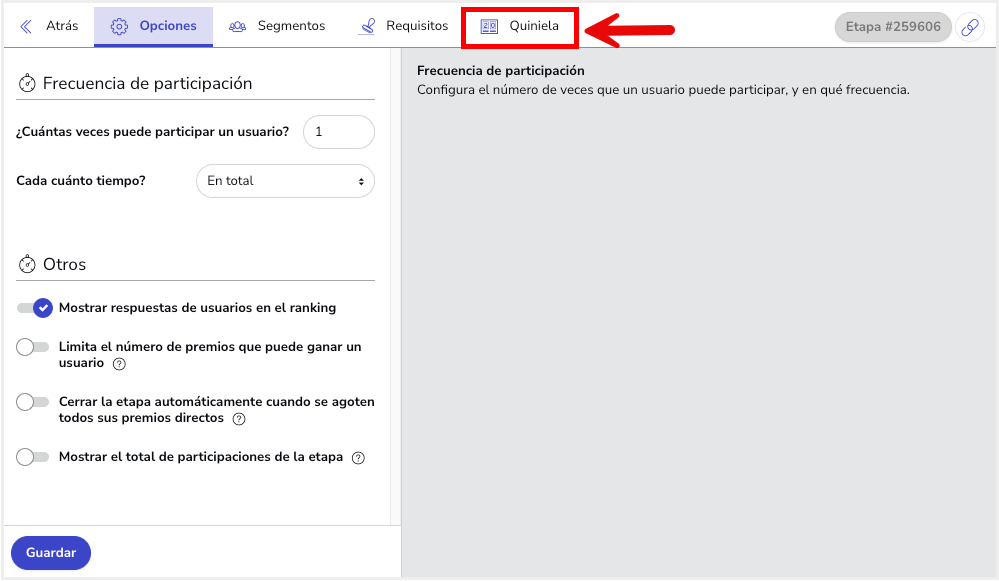Go back with Atrás
This screenshot has height=581, width=999.
(x=49, y=26)
